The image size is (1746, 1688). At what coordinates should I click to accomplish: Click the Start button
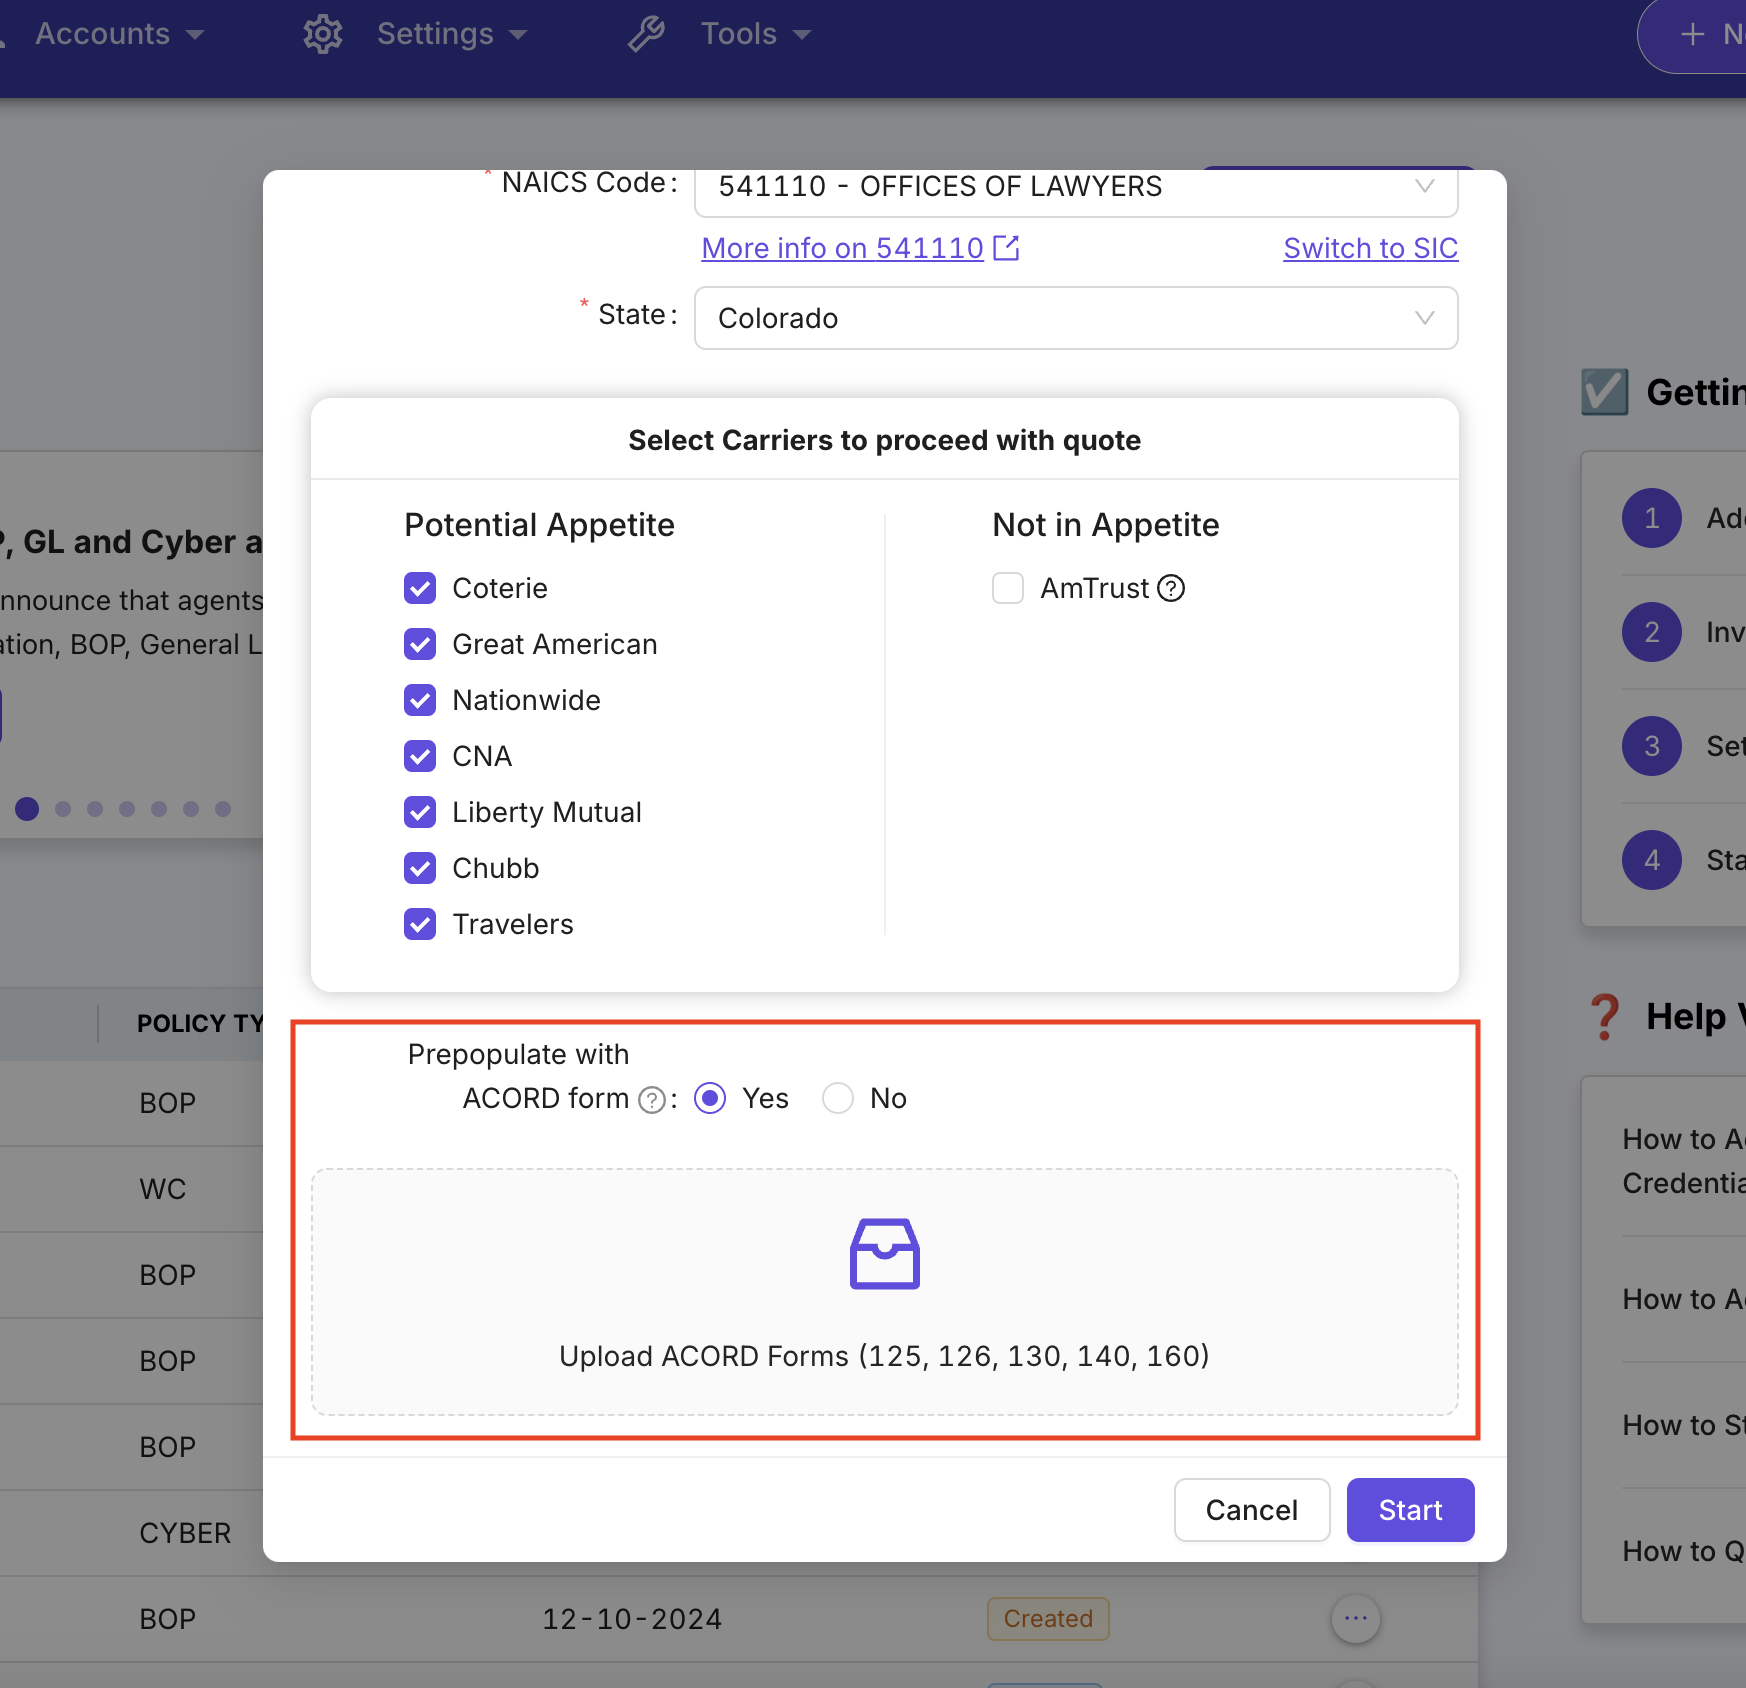1410,1510
